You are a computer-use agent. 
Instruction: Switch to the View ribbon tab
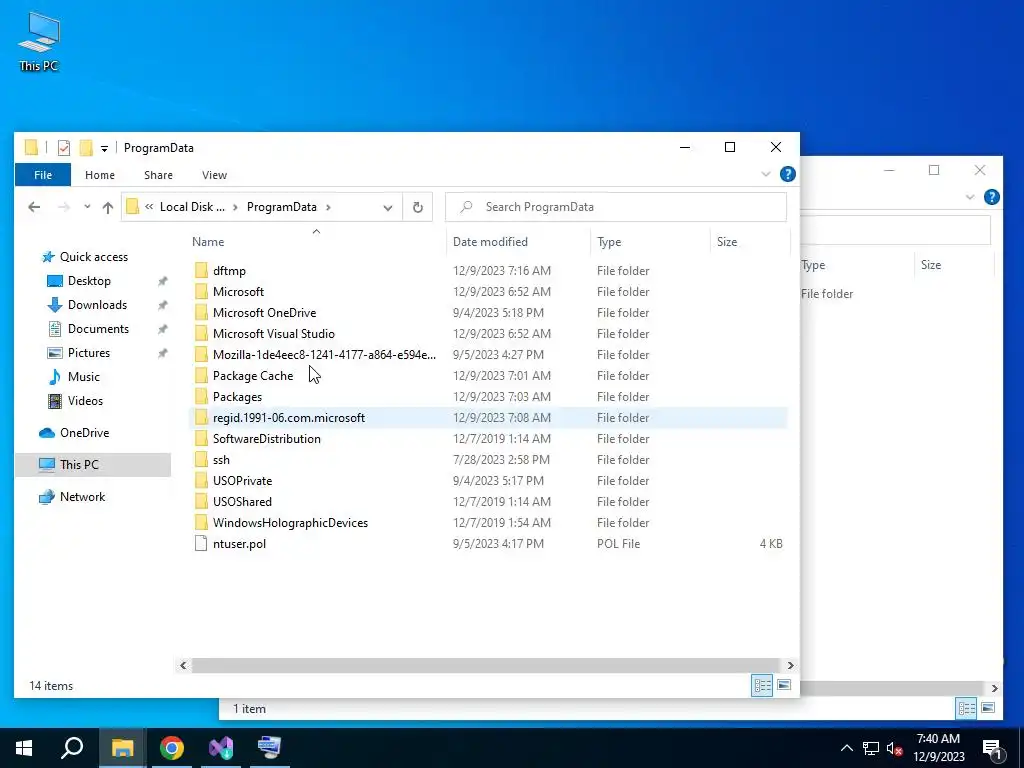click(214, 175)
